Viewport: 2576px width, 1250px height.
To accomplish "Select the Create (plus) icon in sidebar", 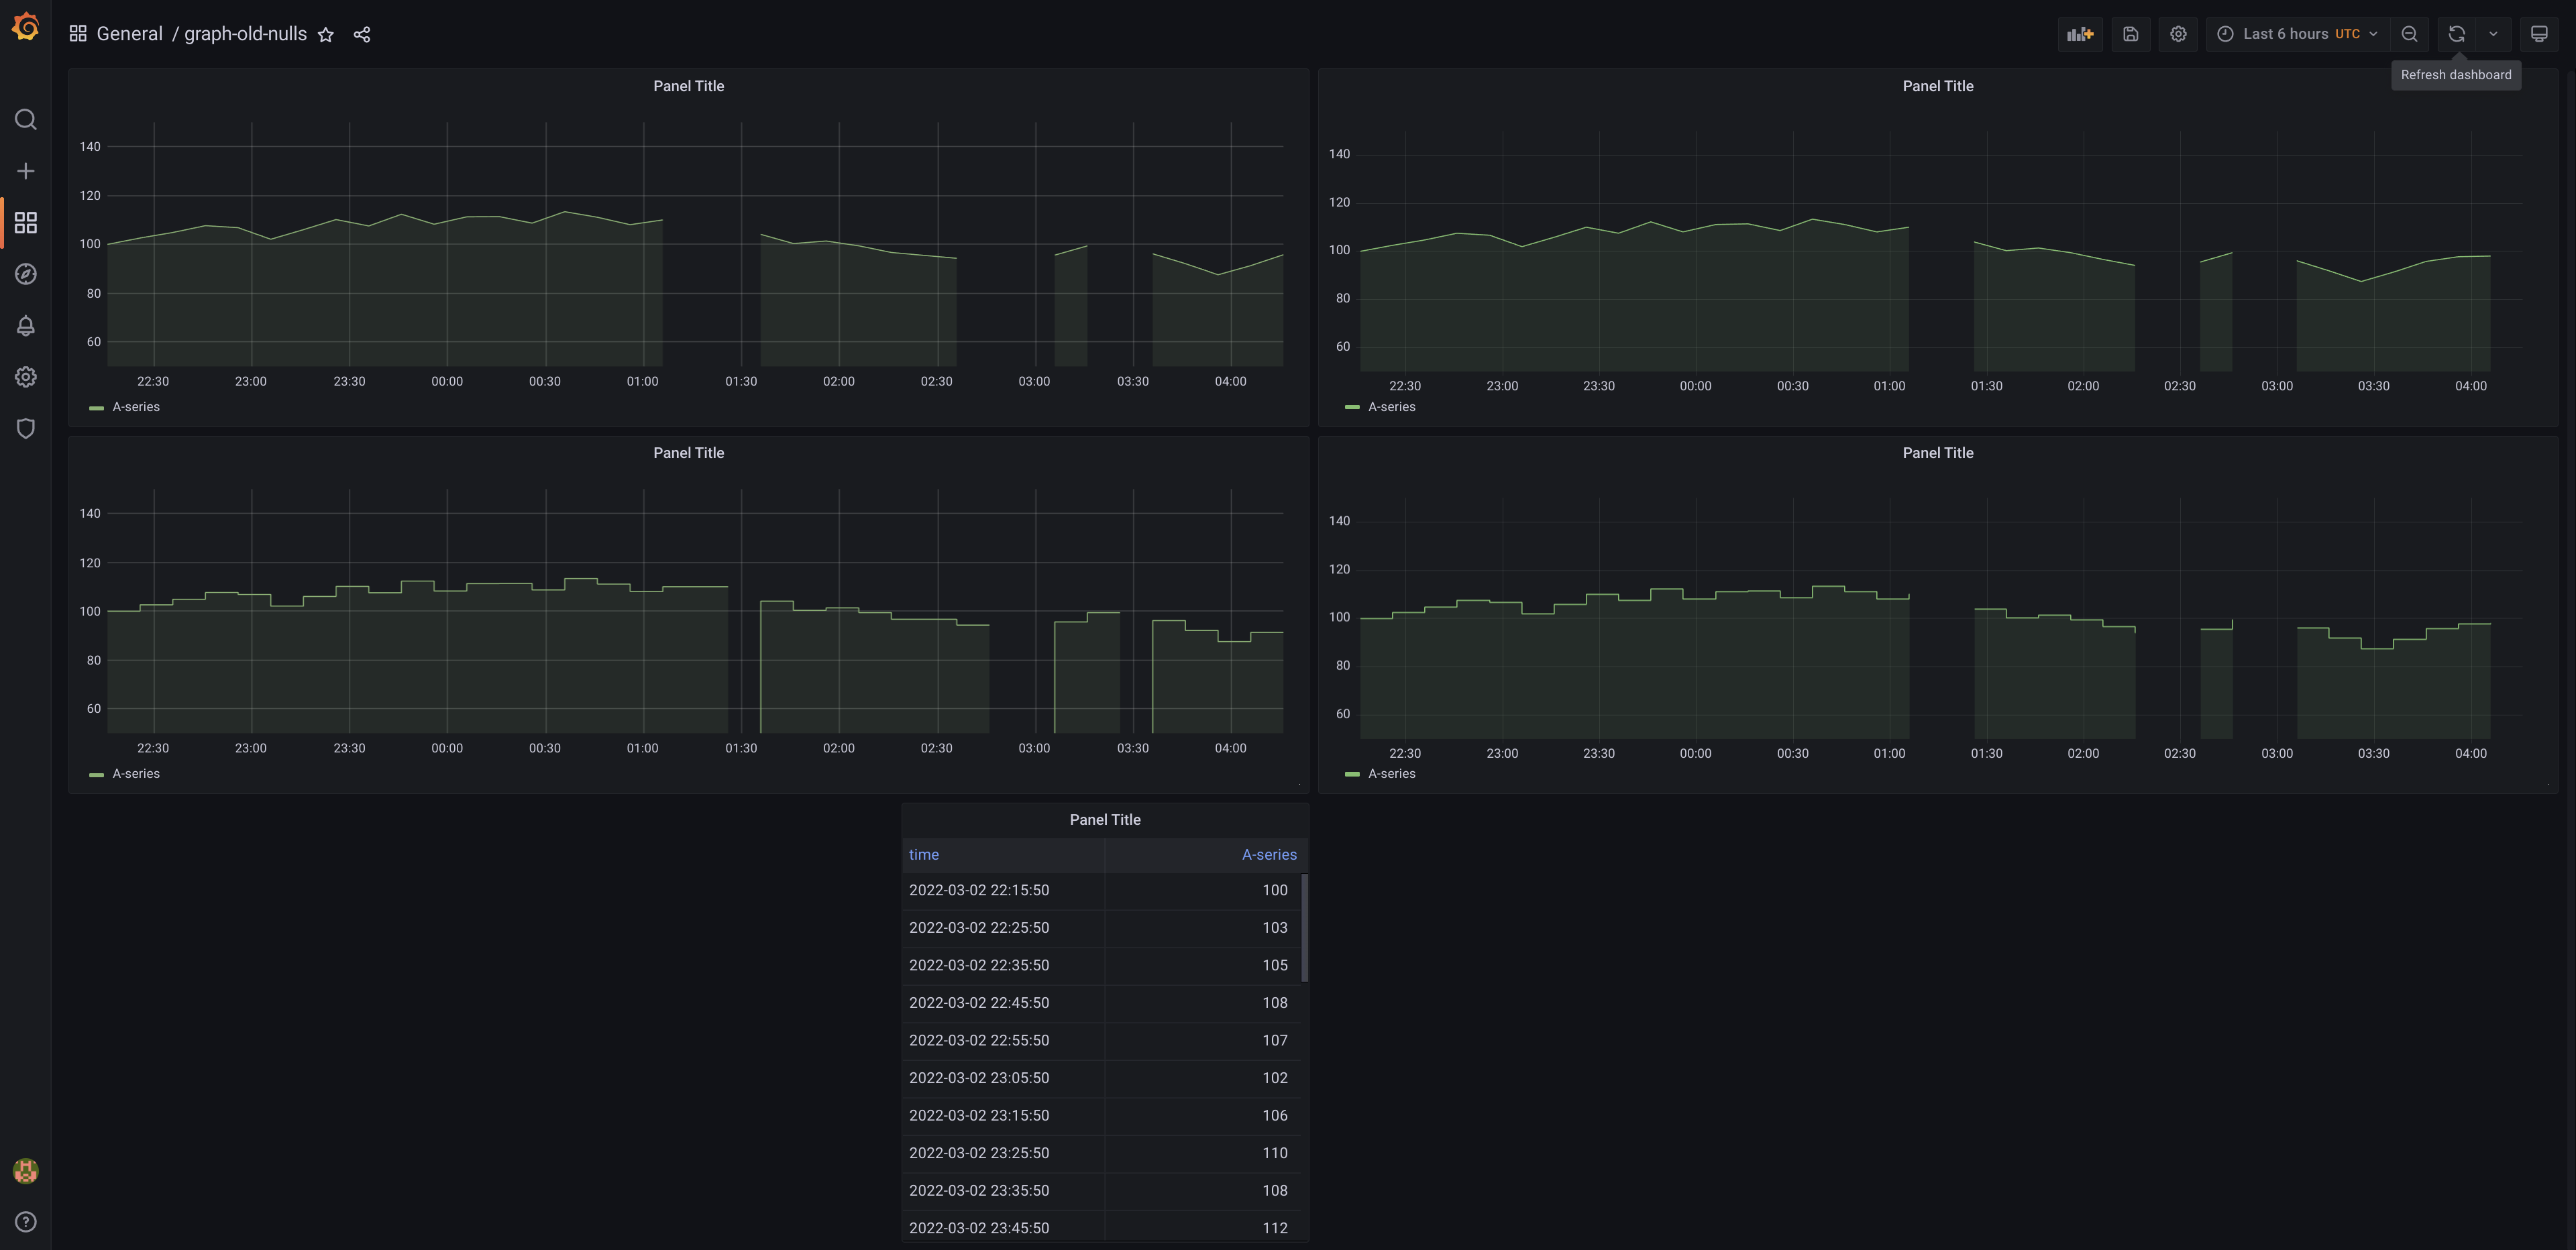I will pyautogui.click(x=25, y=170).
